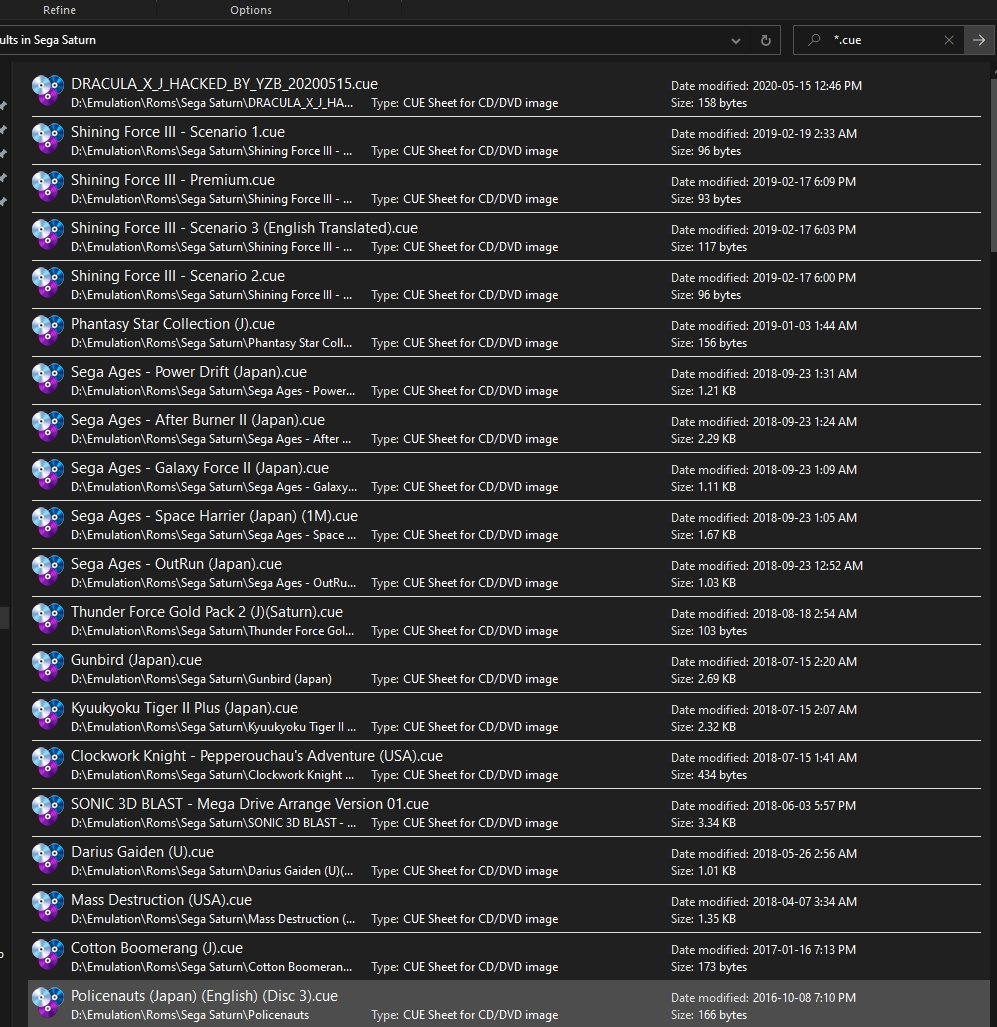
Task: Select Clockwork Knight - Pepperouchau's Adventure (USA).cue
Action: point(257,756)
